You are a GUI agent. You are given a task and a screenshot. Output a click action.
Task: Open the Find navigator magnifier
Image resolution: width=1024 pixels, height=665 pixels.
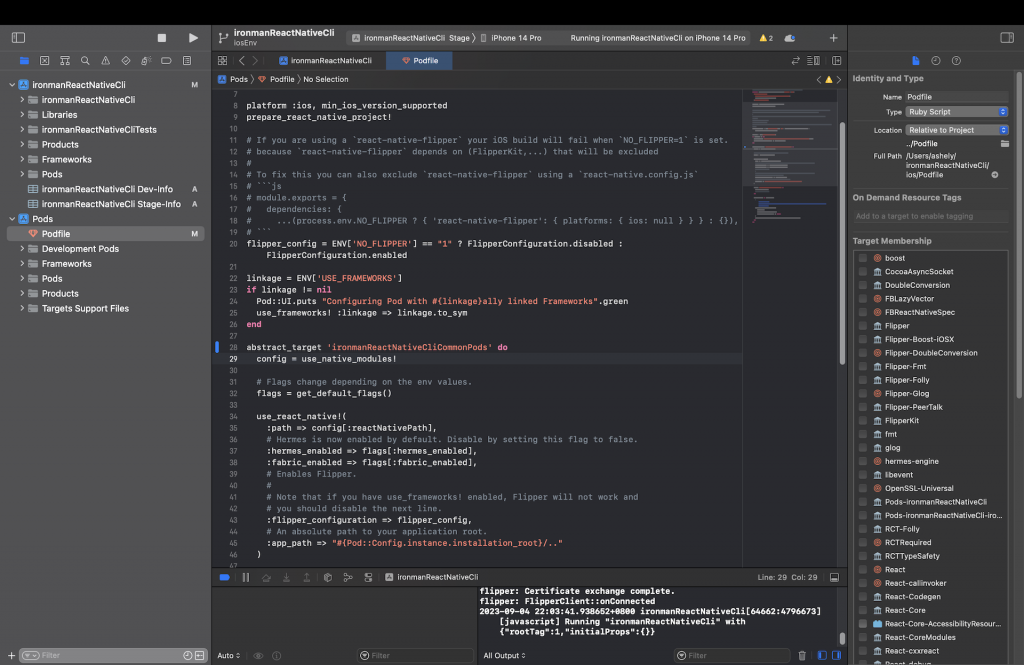pos(85,61)
